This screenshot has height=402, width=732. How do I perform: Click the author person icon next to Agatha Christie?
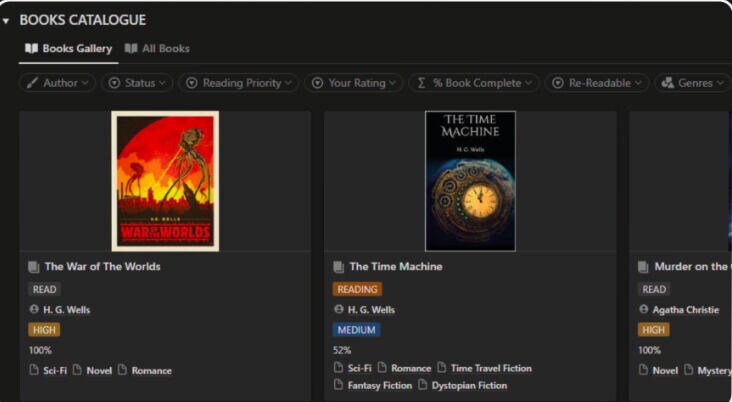[644, 310]
